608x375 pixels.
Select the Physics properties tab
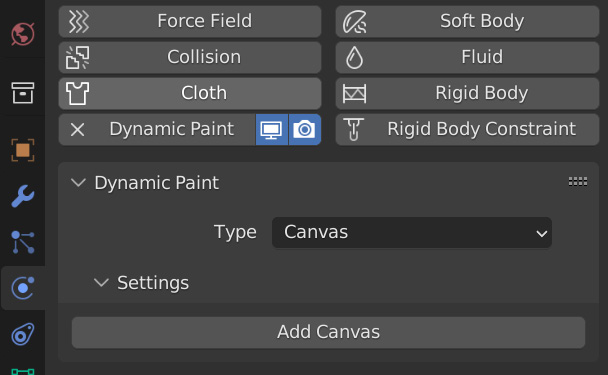coord(22,288)
